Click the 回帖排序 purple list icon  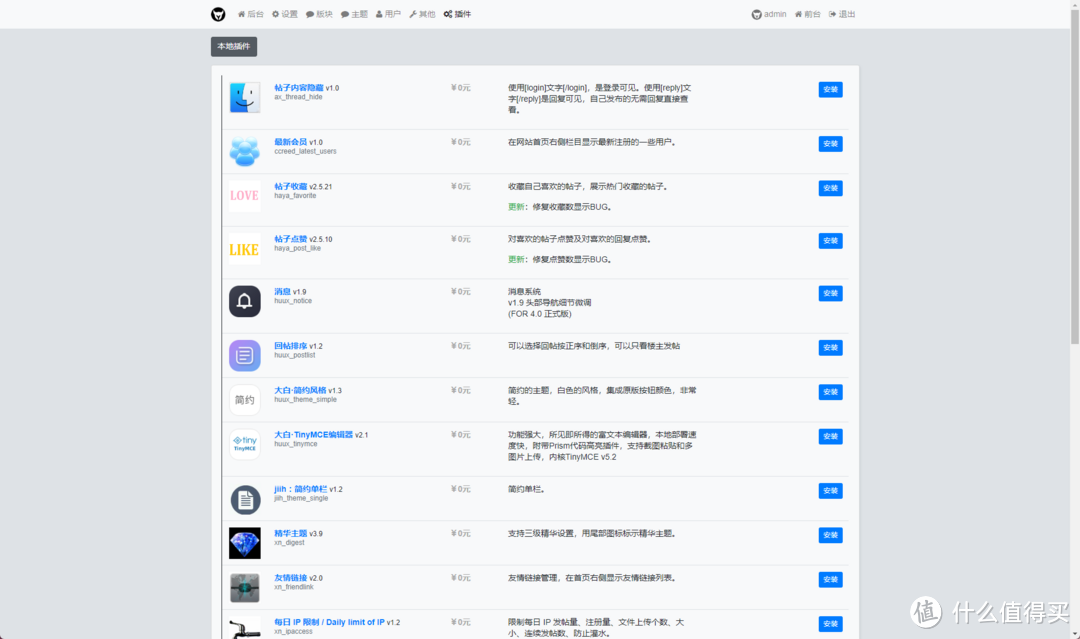[244, 355]
